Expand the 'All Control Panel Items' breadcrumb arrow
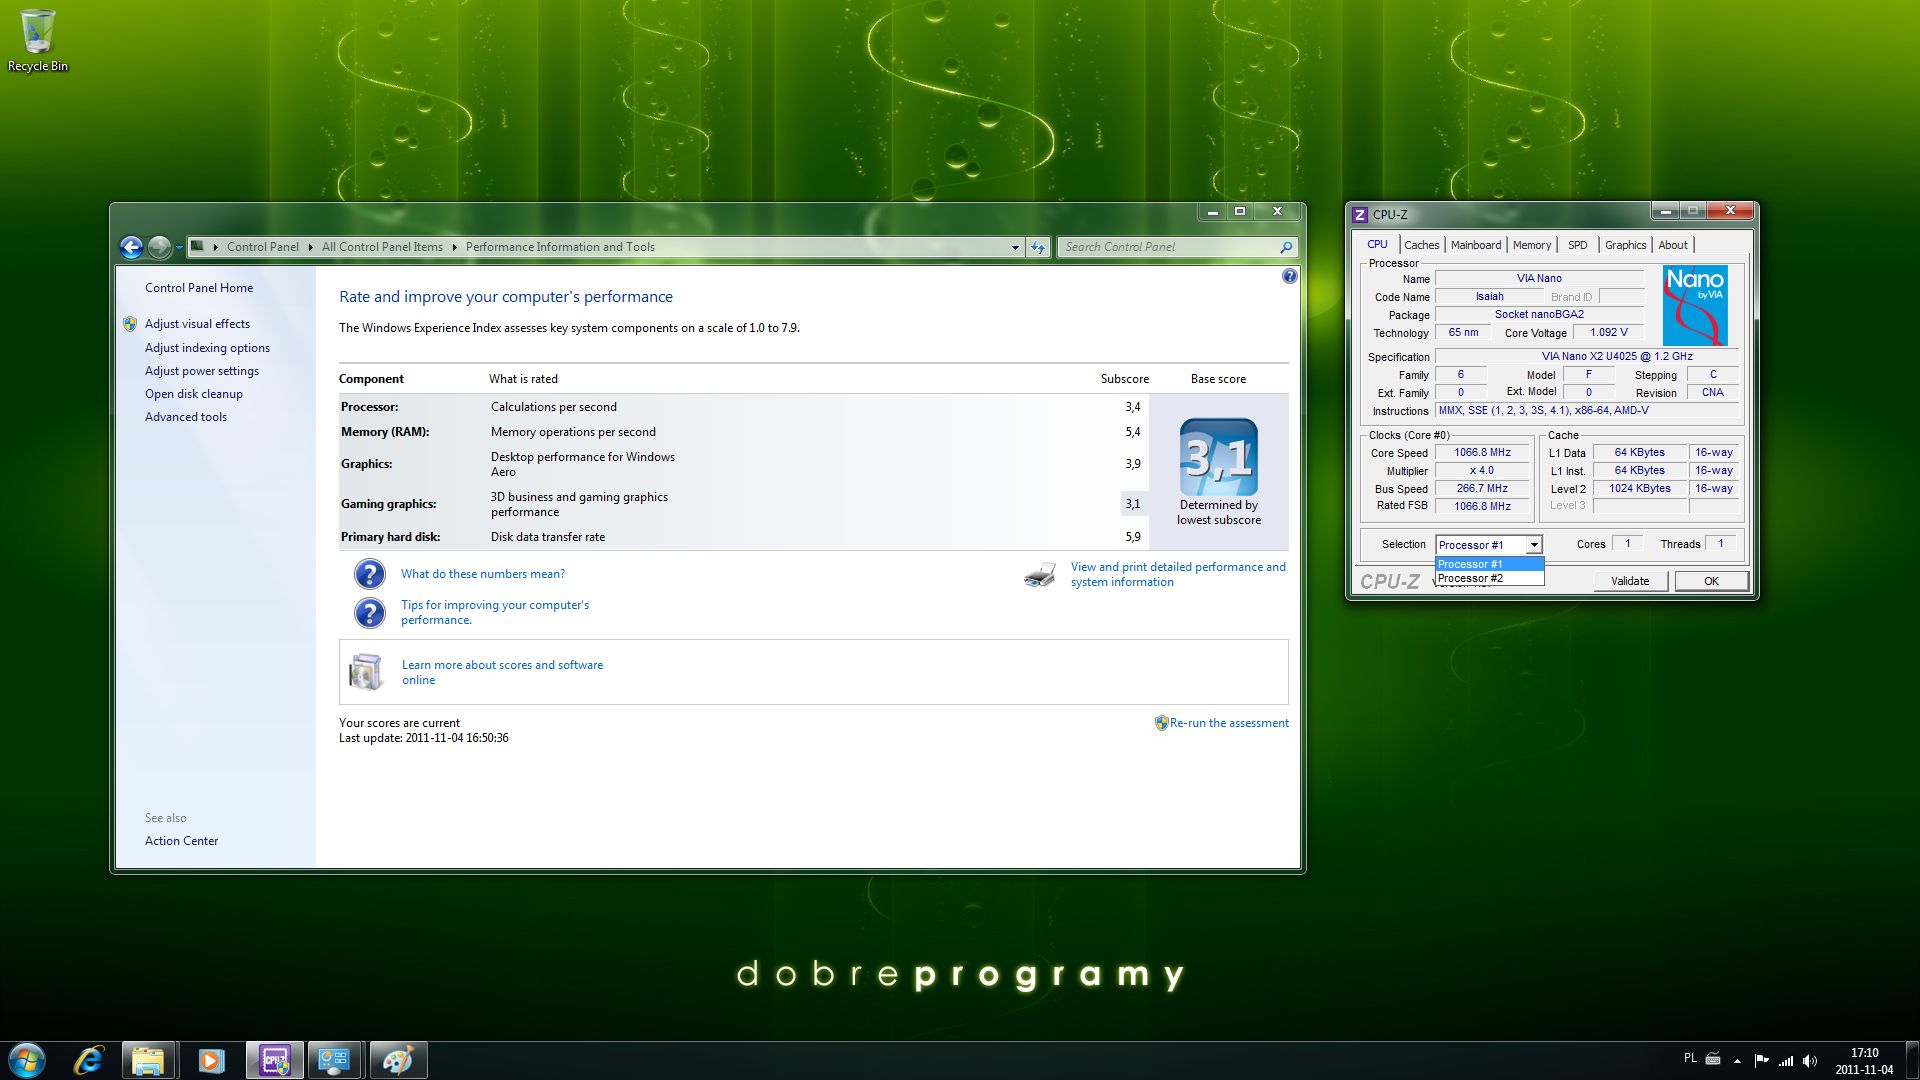Screen dimensions: 1920x1080 (x=454, y=247)
